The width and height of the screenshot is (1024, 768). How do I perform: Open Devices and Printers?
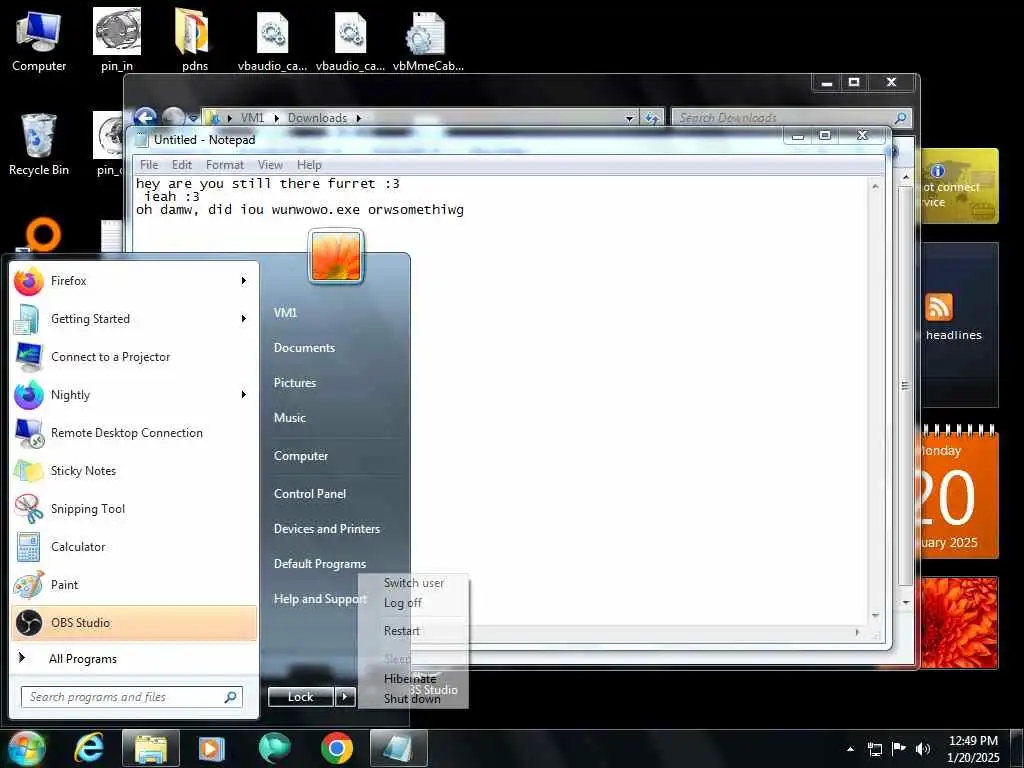point(327,529)
